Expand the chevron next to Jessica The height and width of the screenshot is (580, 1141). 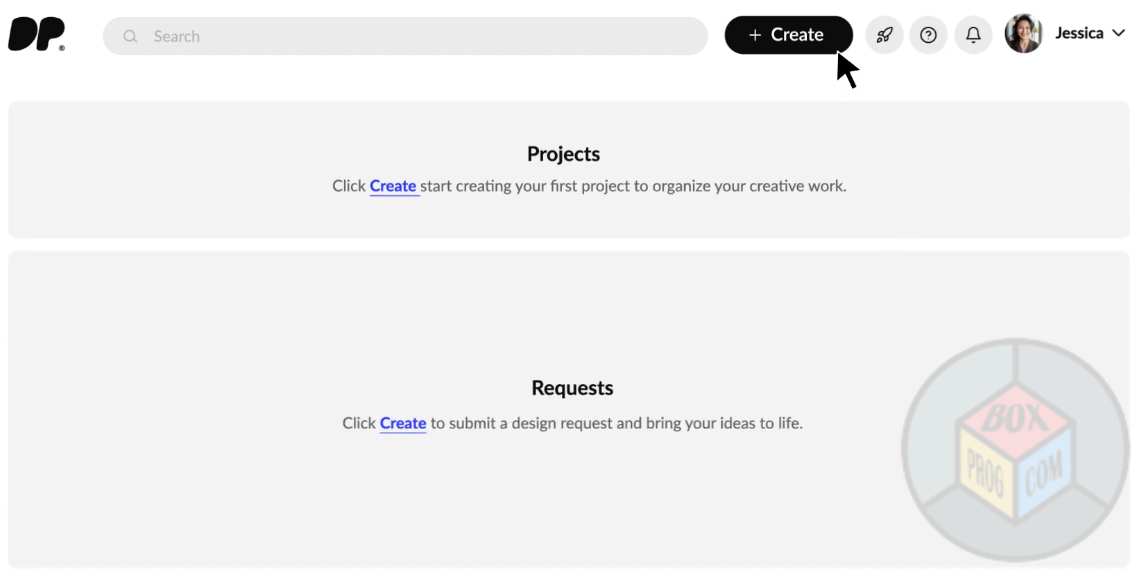[1118, 34]
